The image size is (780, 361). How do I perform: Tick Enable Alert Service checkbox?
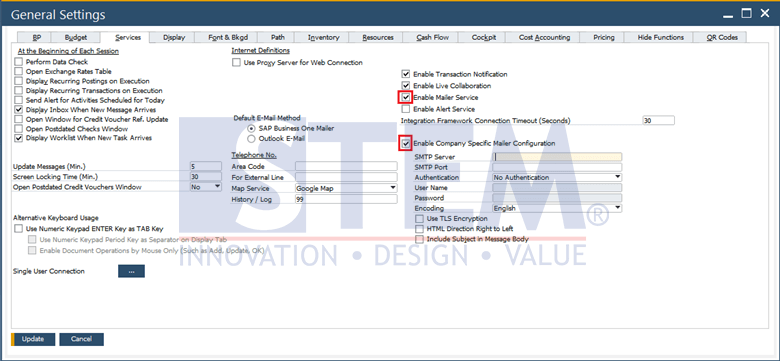coord(406,109)
